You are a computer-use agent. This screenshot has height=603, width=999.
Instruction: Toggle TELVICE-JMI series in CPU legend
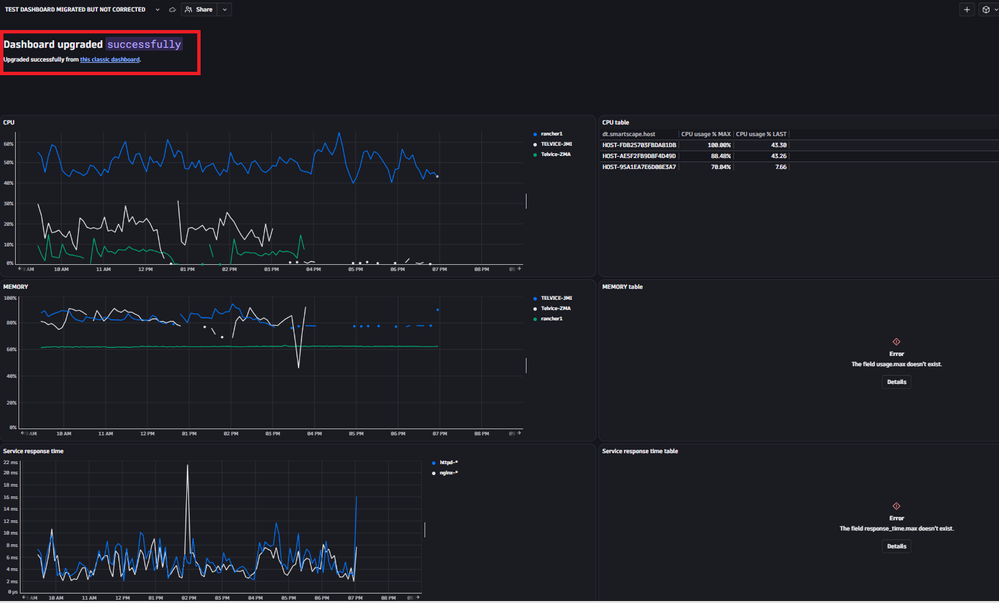pos(552,145)
